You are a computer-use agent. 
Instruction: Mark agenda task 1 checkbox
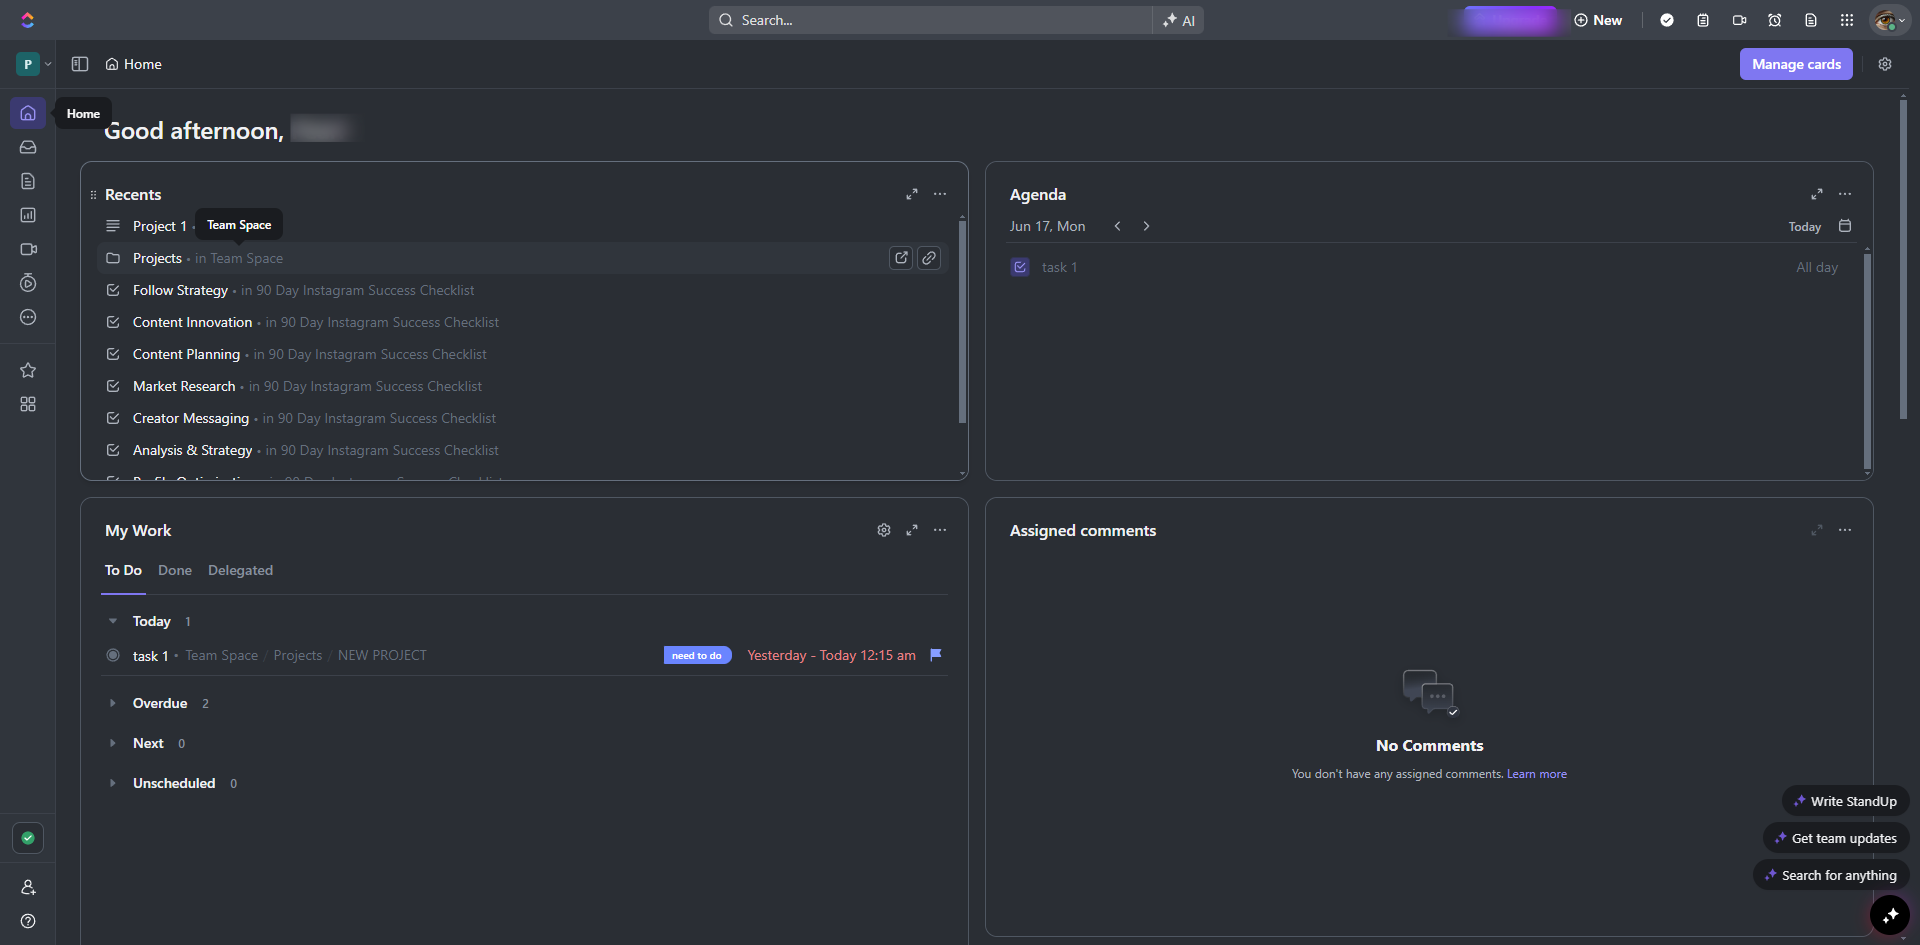click(1020, 267)
